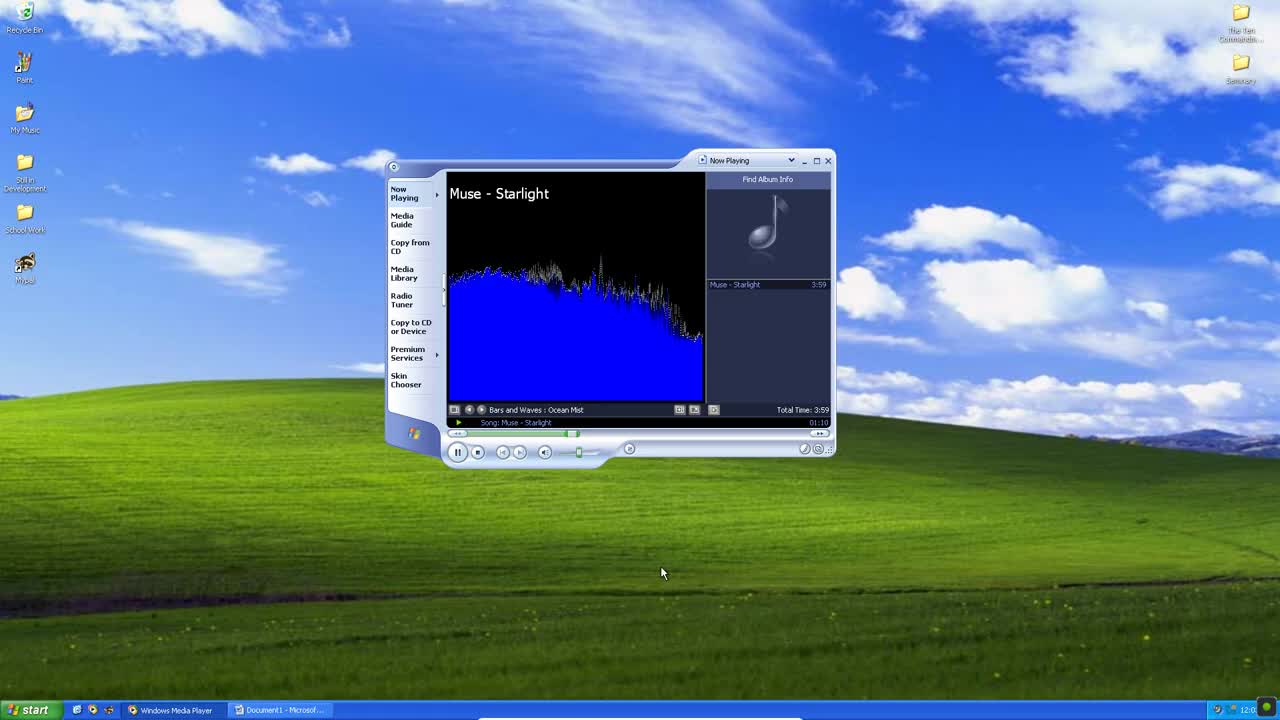Expand the Now Playing sidebar arrow
Image resolution: width=1280 pixels, height=720 pixels.
437,194
